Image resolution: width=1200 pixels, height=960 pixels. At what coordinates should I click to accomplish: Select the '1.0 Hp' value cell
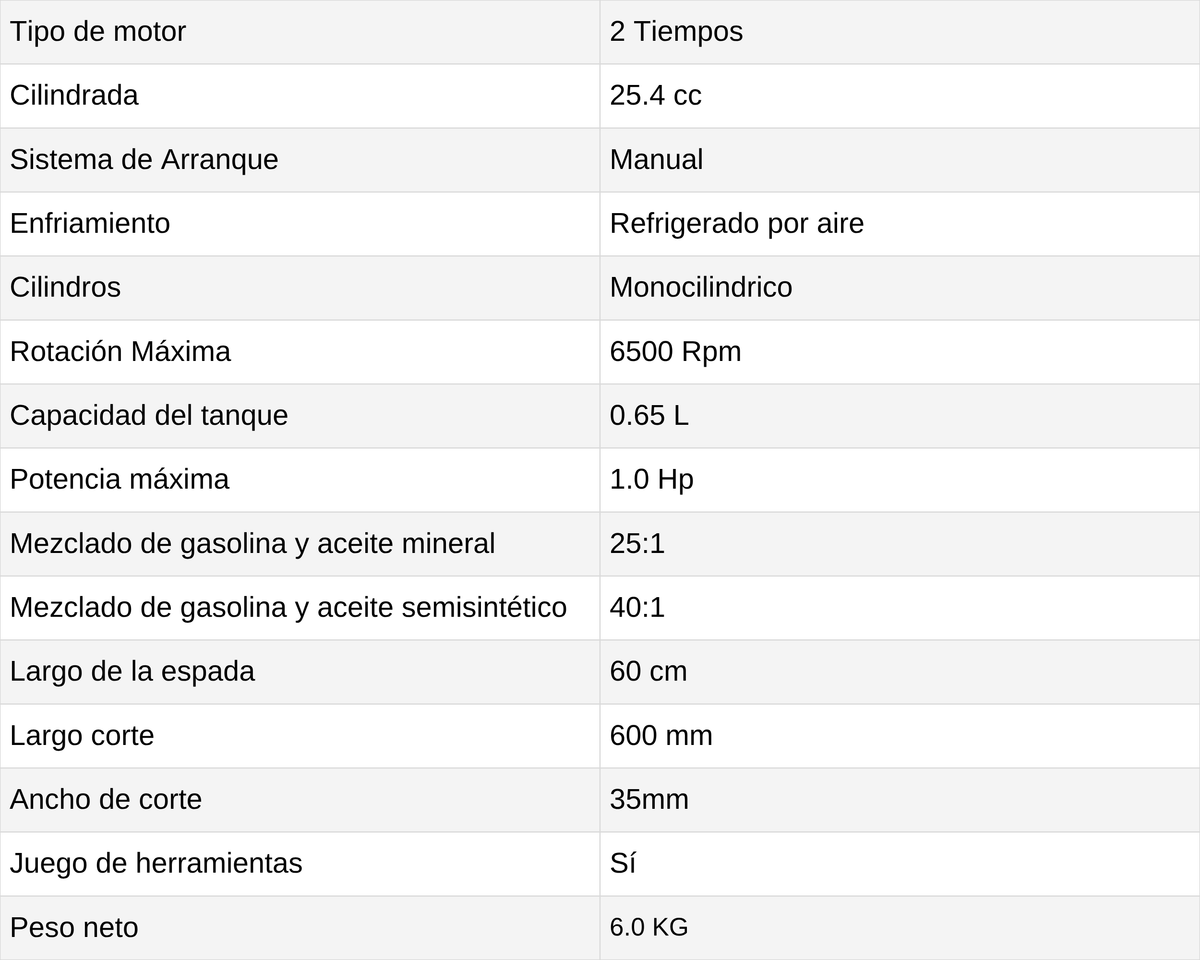(x=900, y=480)
